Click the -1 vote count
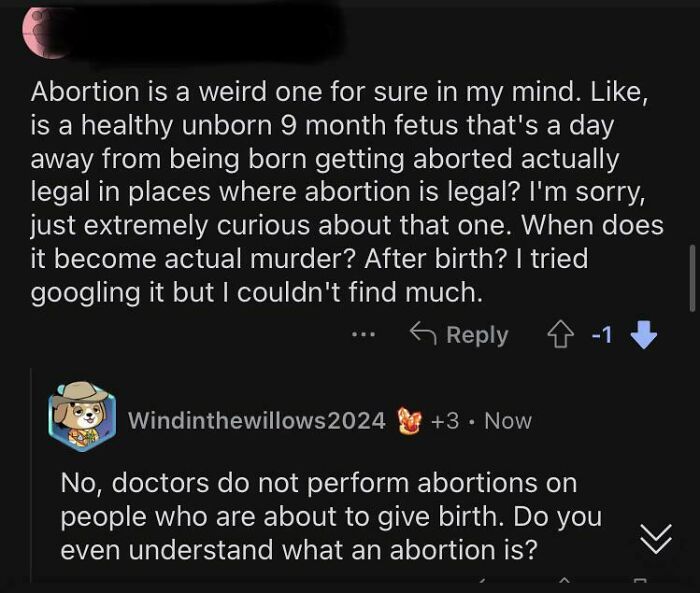 600,336
